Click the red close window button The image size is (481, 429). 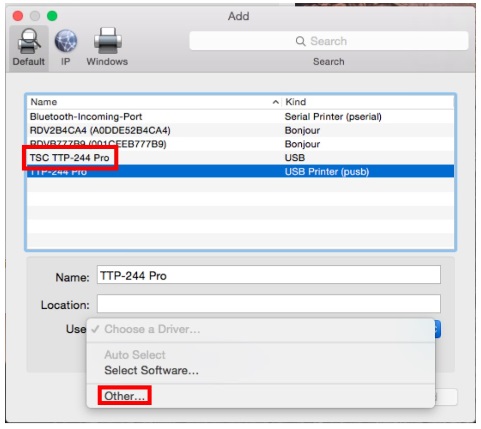pos(18,16)
